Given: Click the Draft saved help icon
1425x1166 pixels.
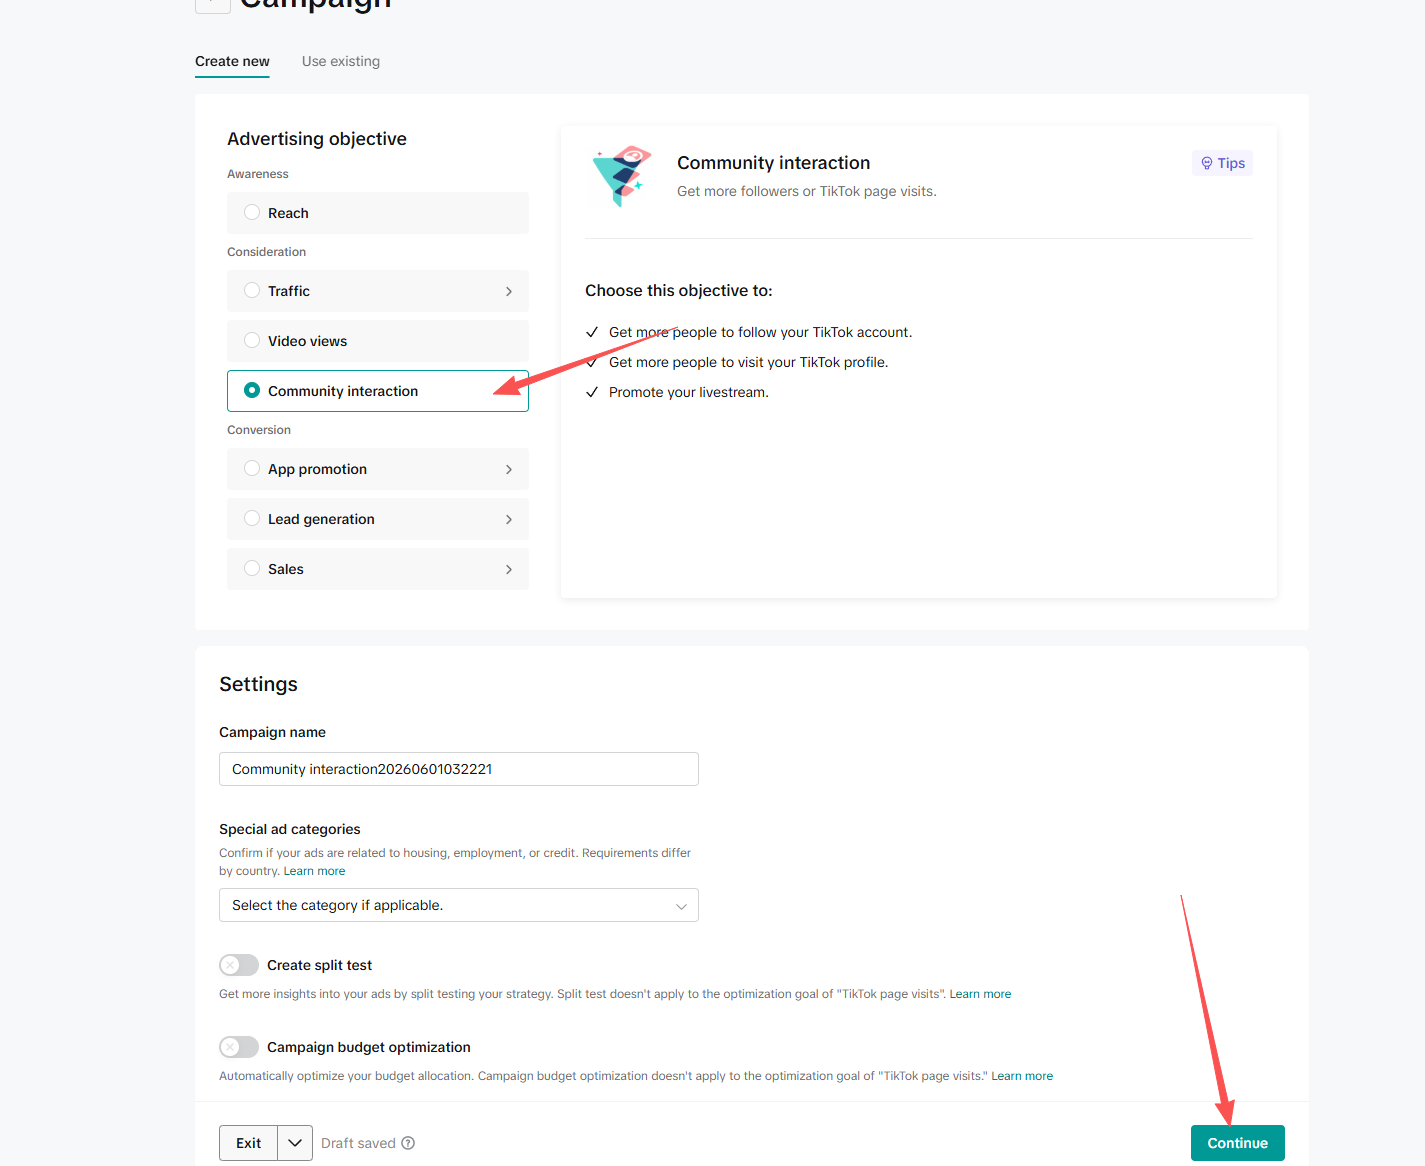Looking at the screenshot, I should pyautogui.click(x=408, y=1143).
